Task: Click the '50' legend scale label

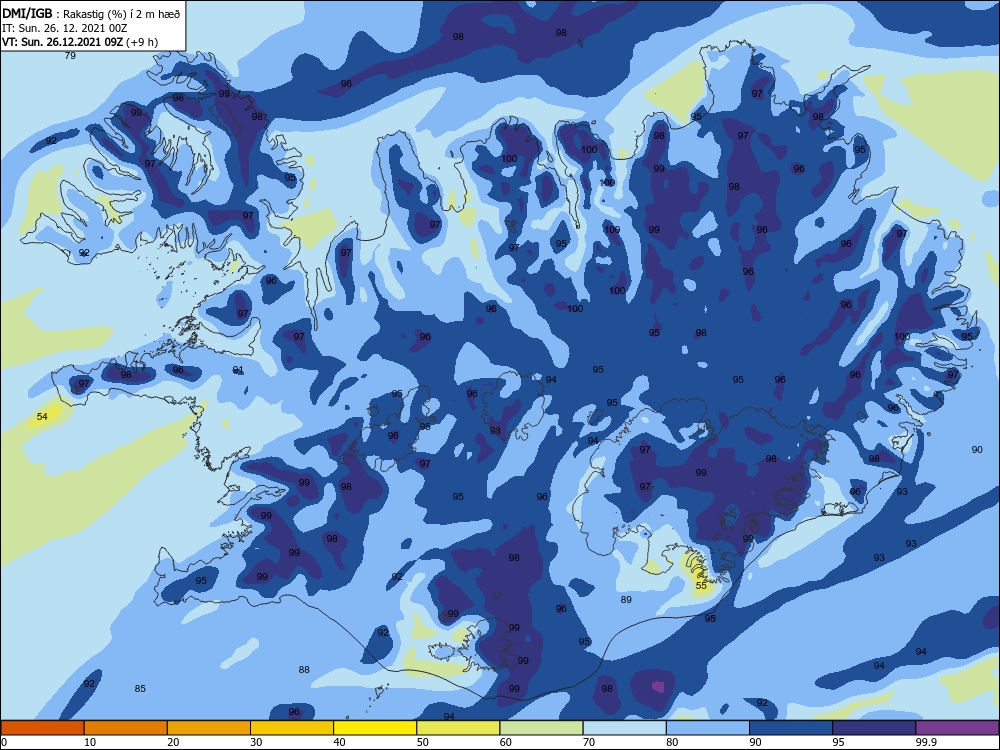Action: pos(423,742)
